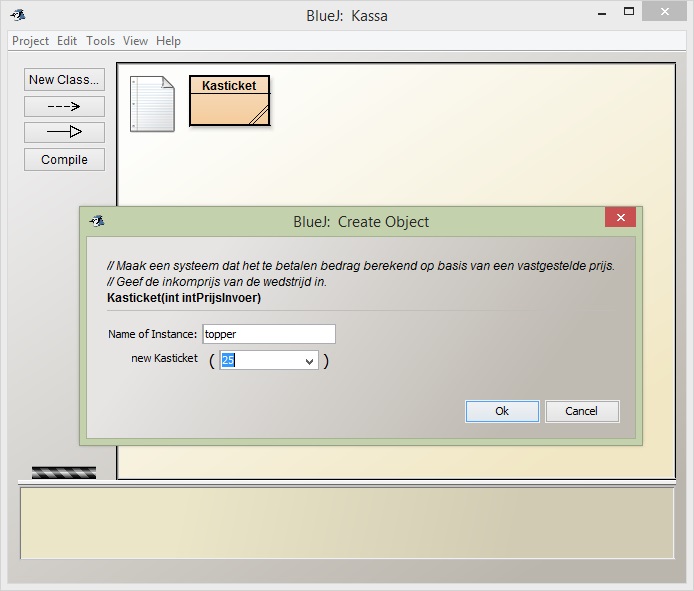Click the comment 'Geef de inkomprijs' line
The image size is (694, 591).
217,282
